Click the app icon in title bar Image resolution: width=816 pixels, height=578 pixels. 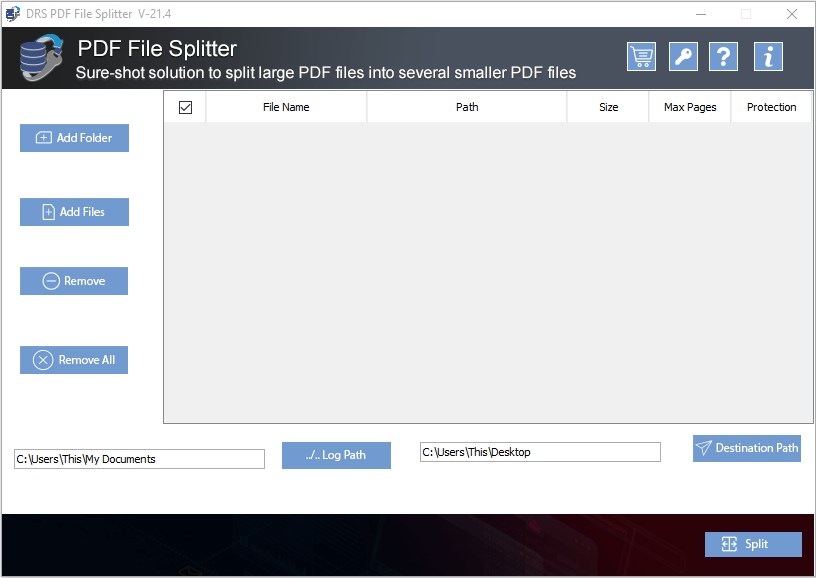(x=12, y=14)
